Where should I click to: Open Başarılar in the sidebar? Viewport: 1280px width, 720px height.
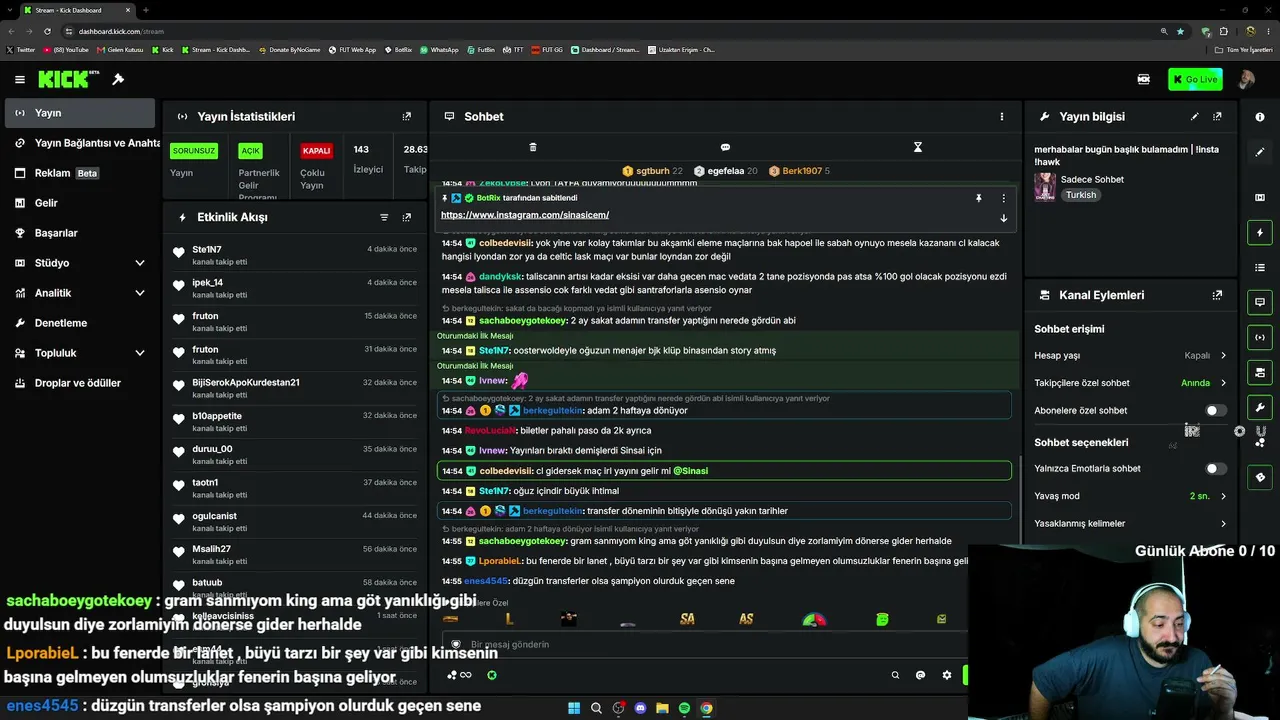(x=80, y=233)
